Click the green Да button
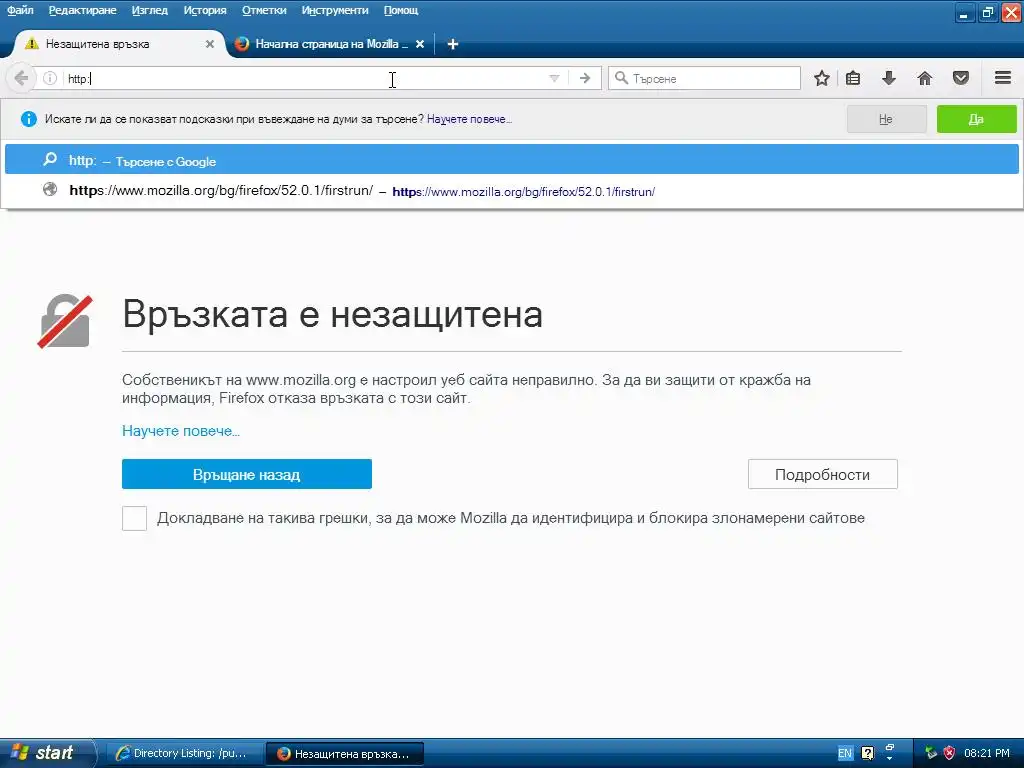The image size is (1024, 768). click(x=976, y=119)
